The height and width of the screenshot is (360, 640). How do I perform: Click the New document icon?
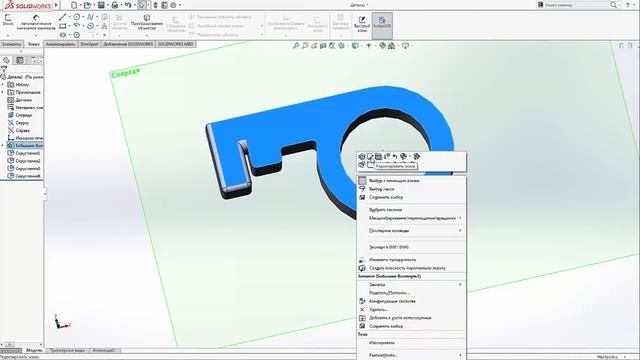click(x=74, y=5)
